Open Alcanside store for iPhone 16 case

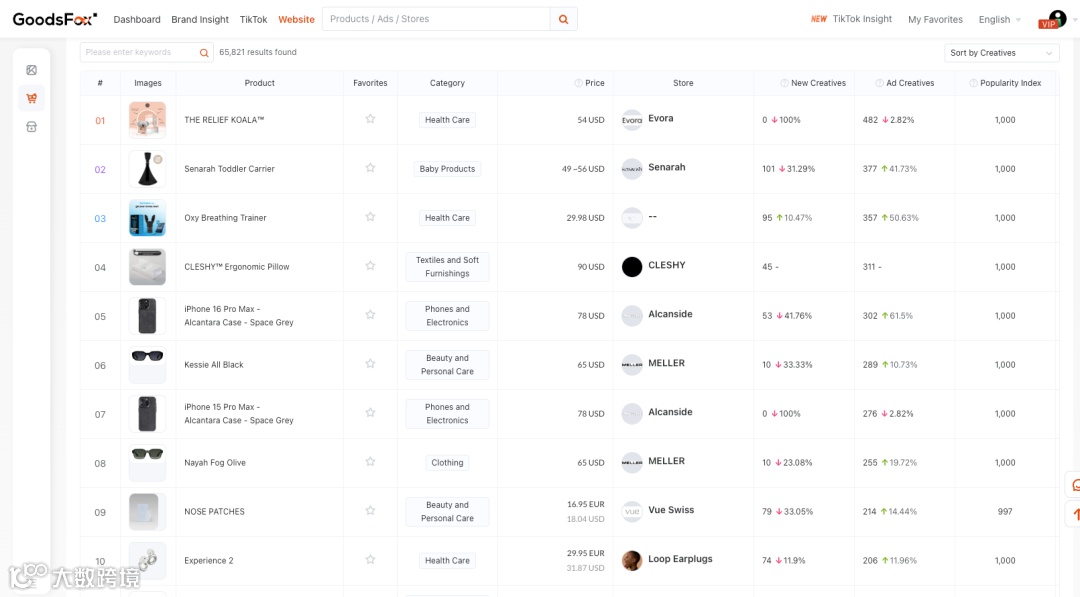coord(670,314)
